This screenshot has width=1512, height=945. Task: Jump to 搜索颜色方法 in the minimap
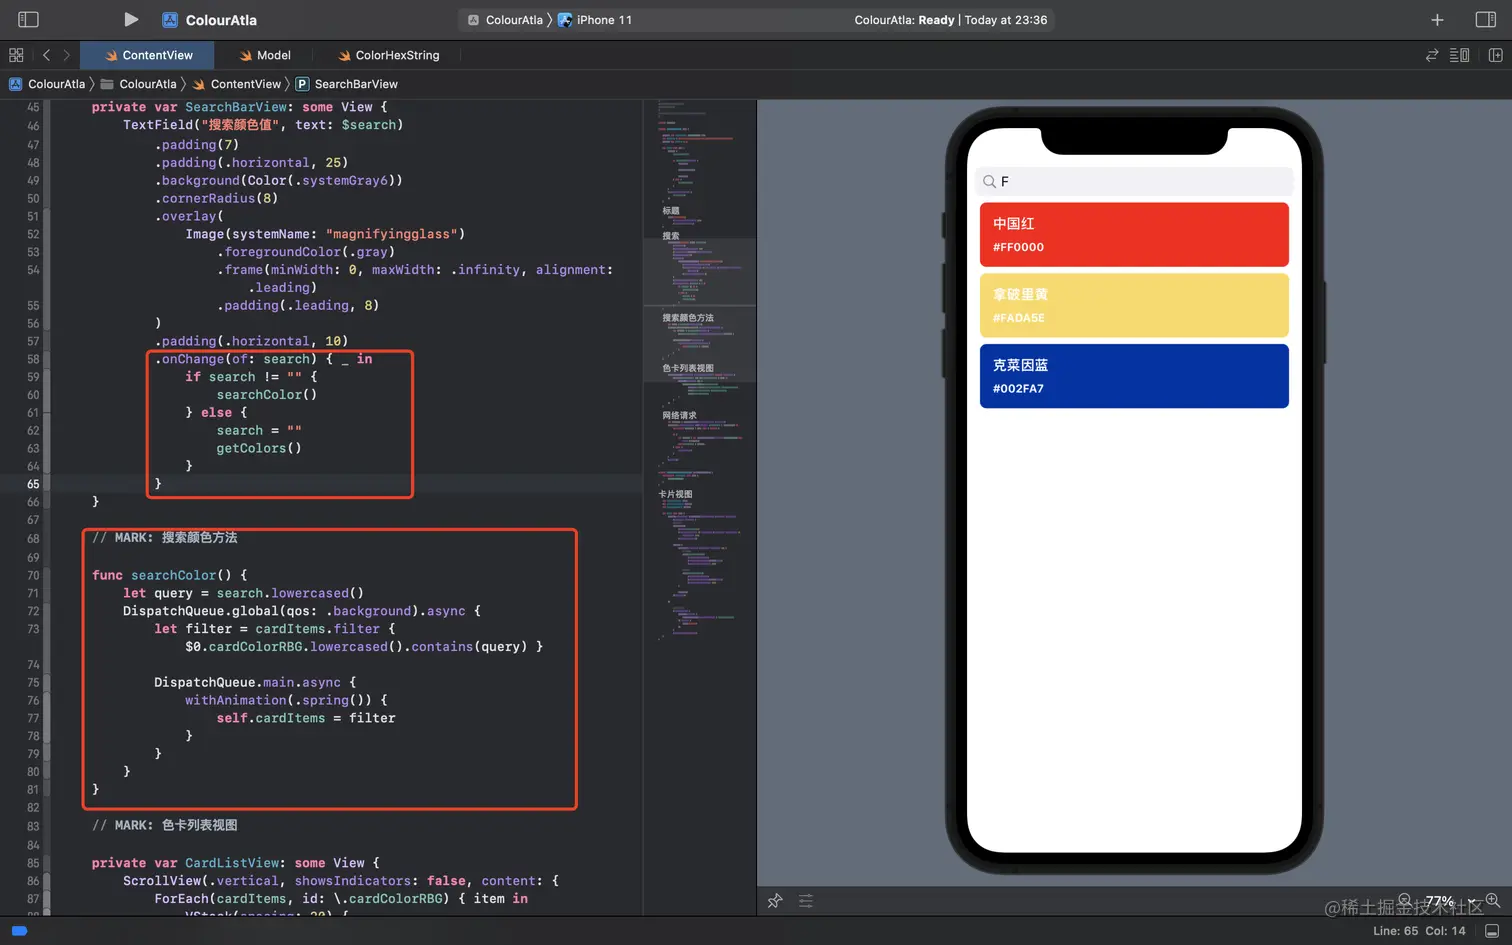click(688, 317)
